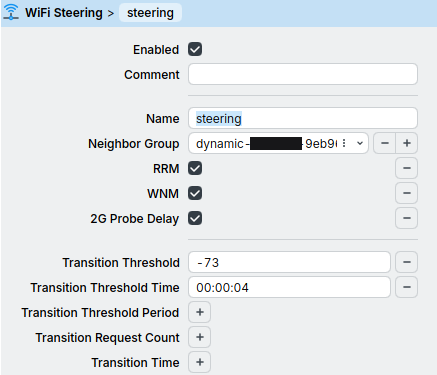437x375 pixels.
Task: Add Transition Threshold Period with plus
Action: (x=200, y=312)
